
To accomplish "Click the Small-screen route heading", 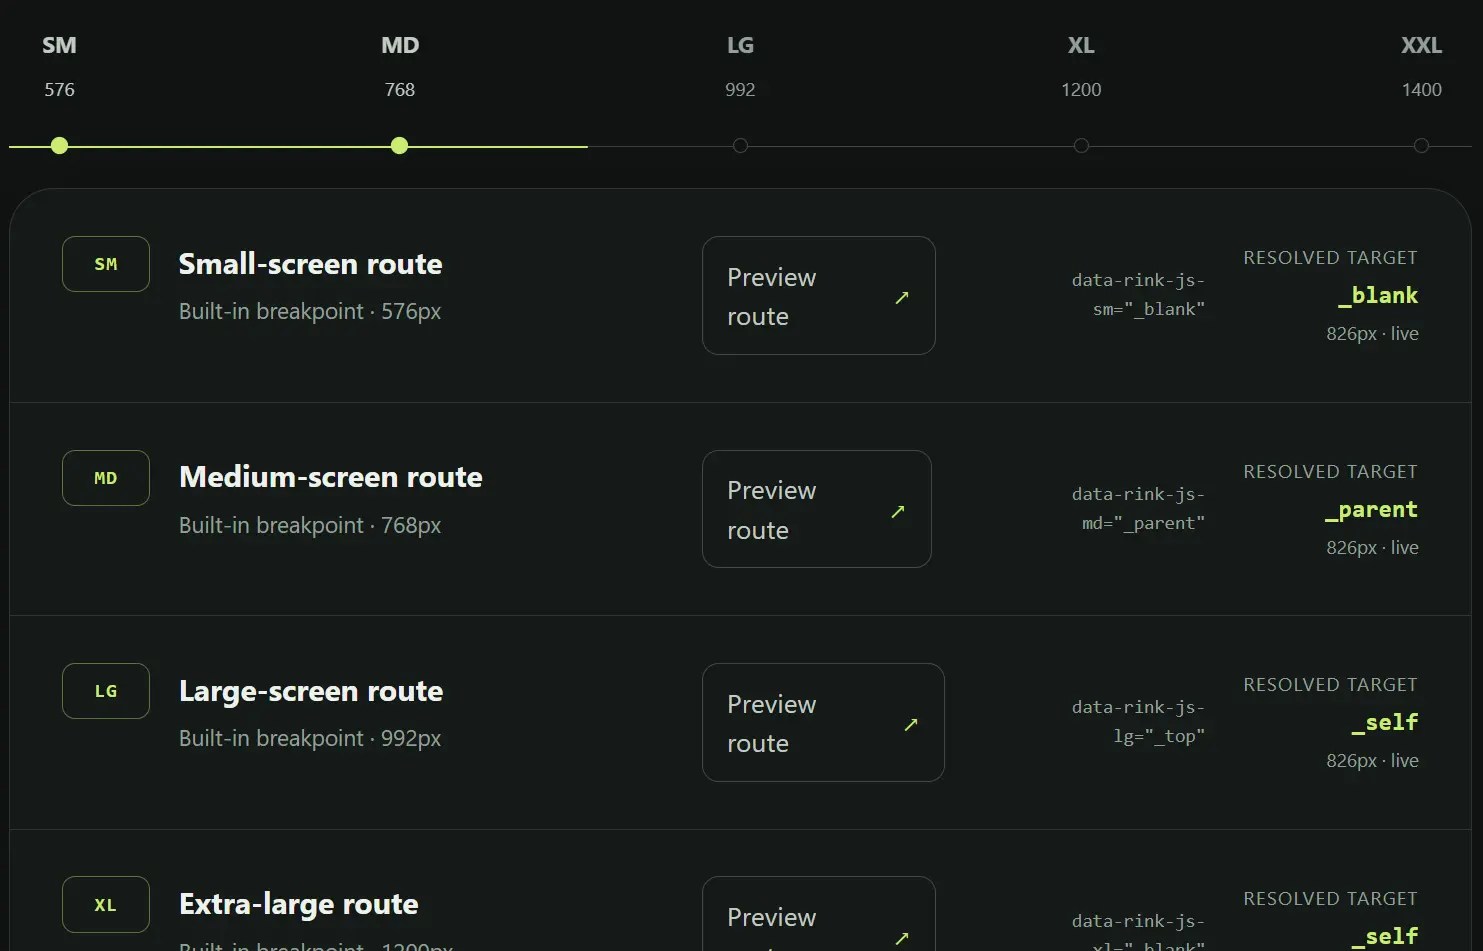I will [311, 264].
